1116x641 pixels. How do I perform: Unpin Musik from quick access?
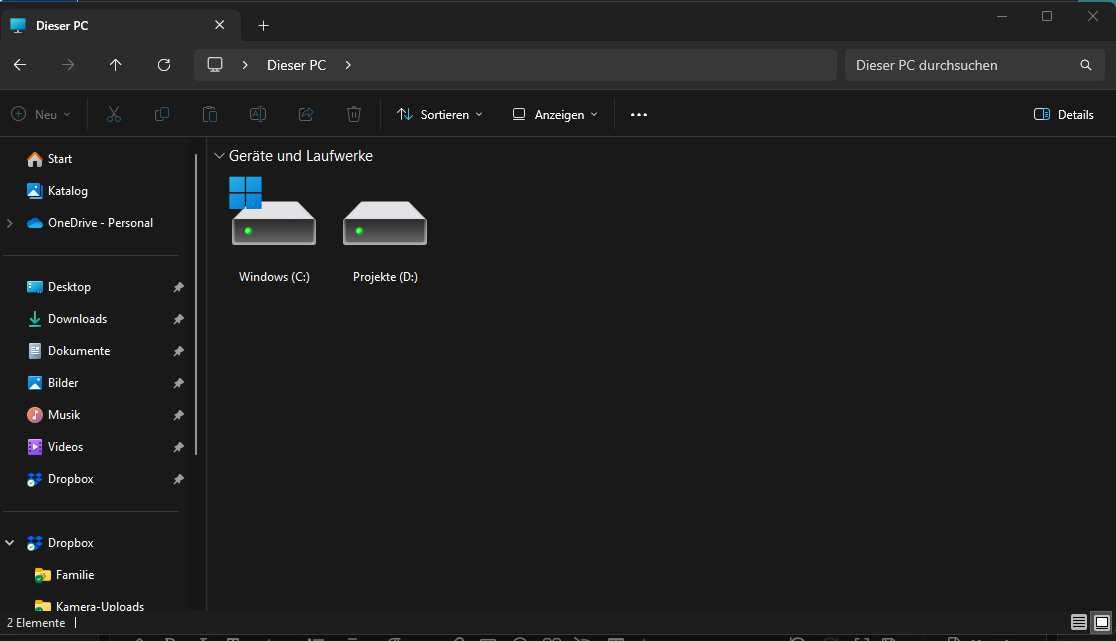(178, 415)
